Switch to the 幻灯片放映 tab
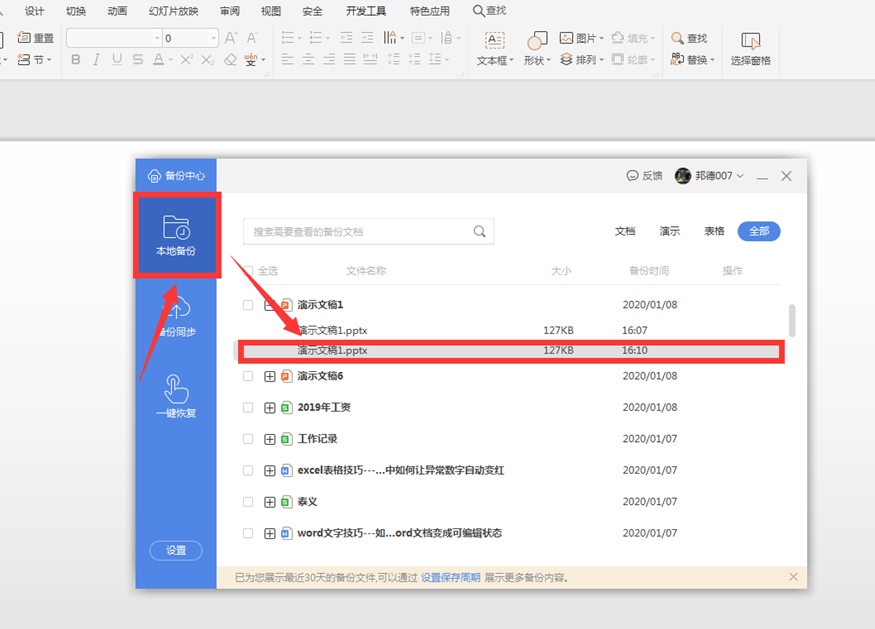The width and height of the screenshot is (875, 629). tap(174, 11)
